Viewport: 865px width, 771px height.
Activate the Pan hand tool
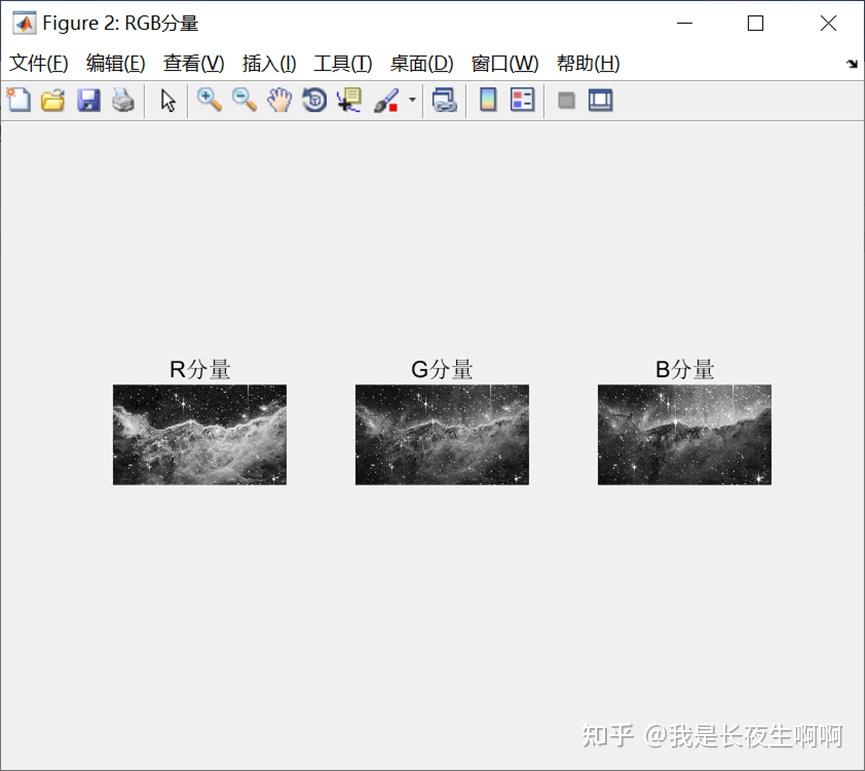[x=279, y=100]
